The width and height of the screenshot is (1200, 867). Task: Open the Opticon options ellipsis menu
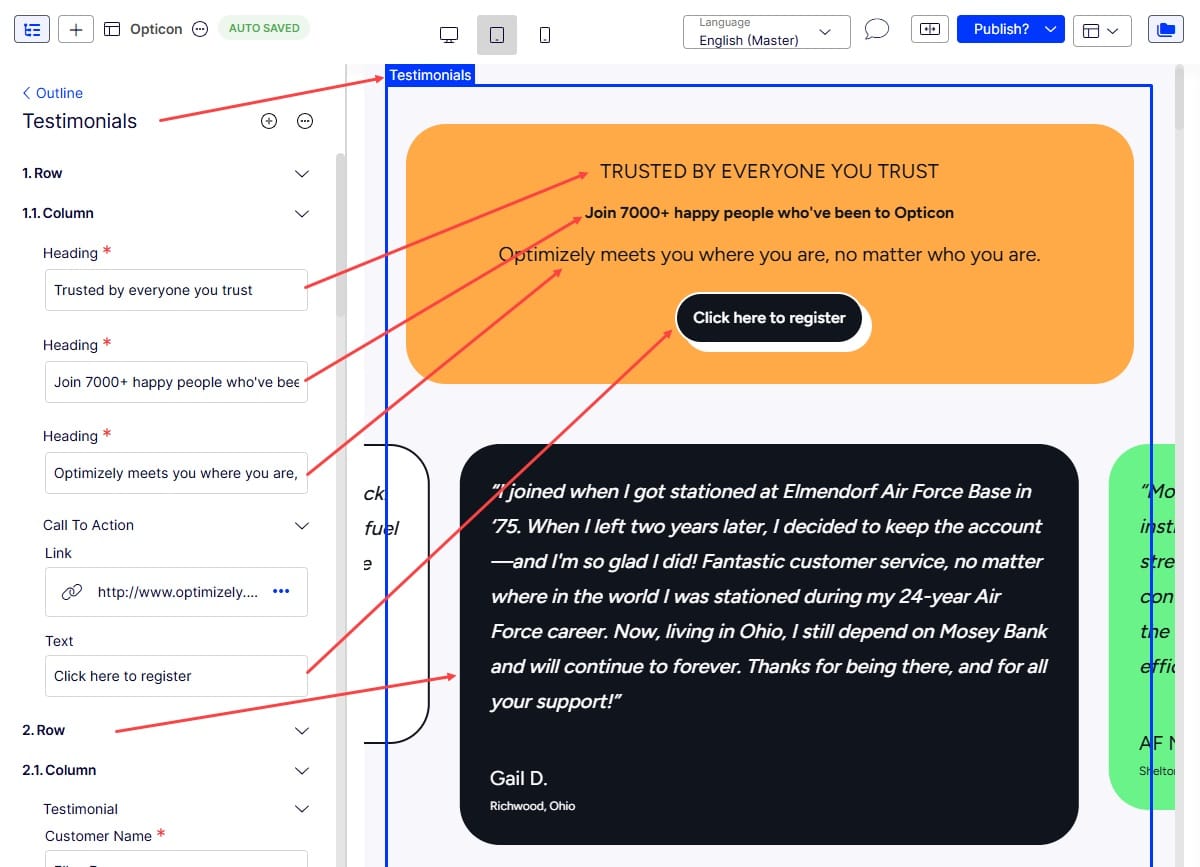point(200,29)
